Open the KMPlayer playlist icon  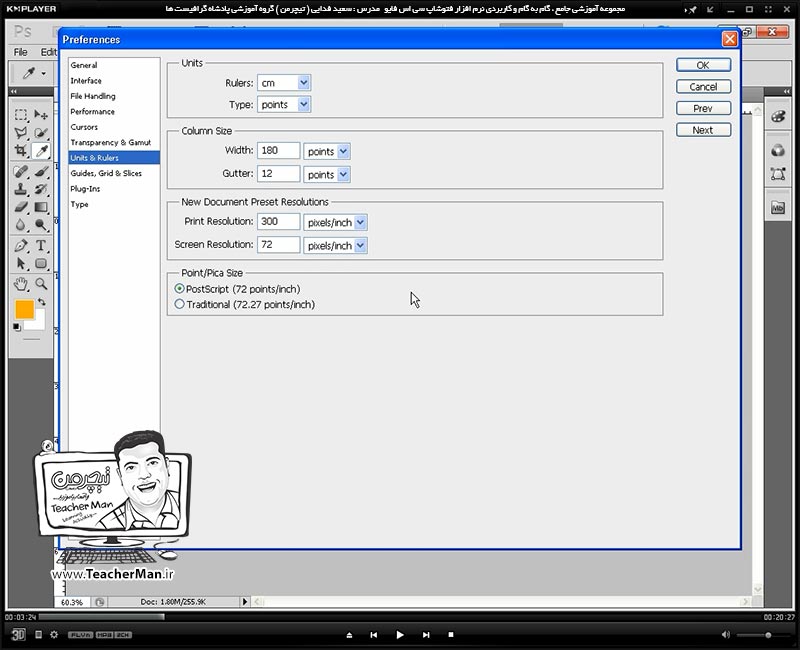(x=38, y=635)
